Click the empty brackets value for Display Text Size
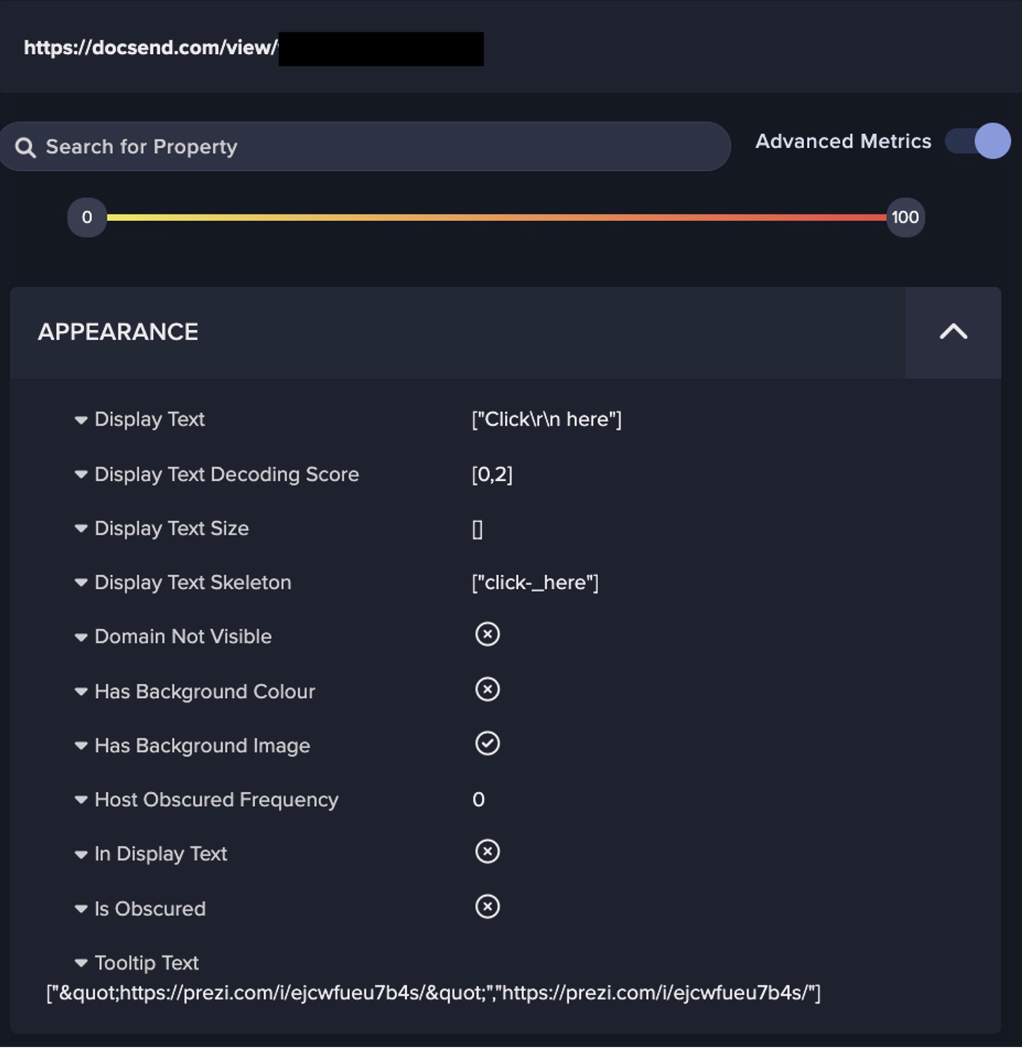 (478, 529)
